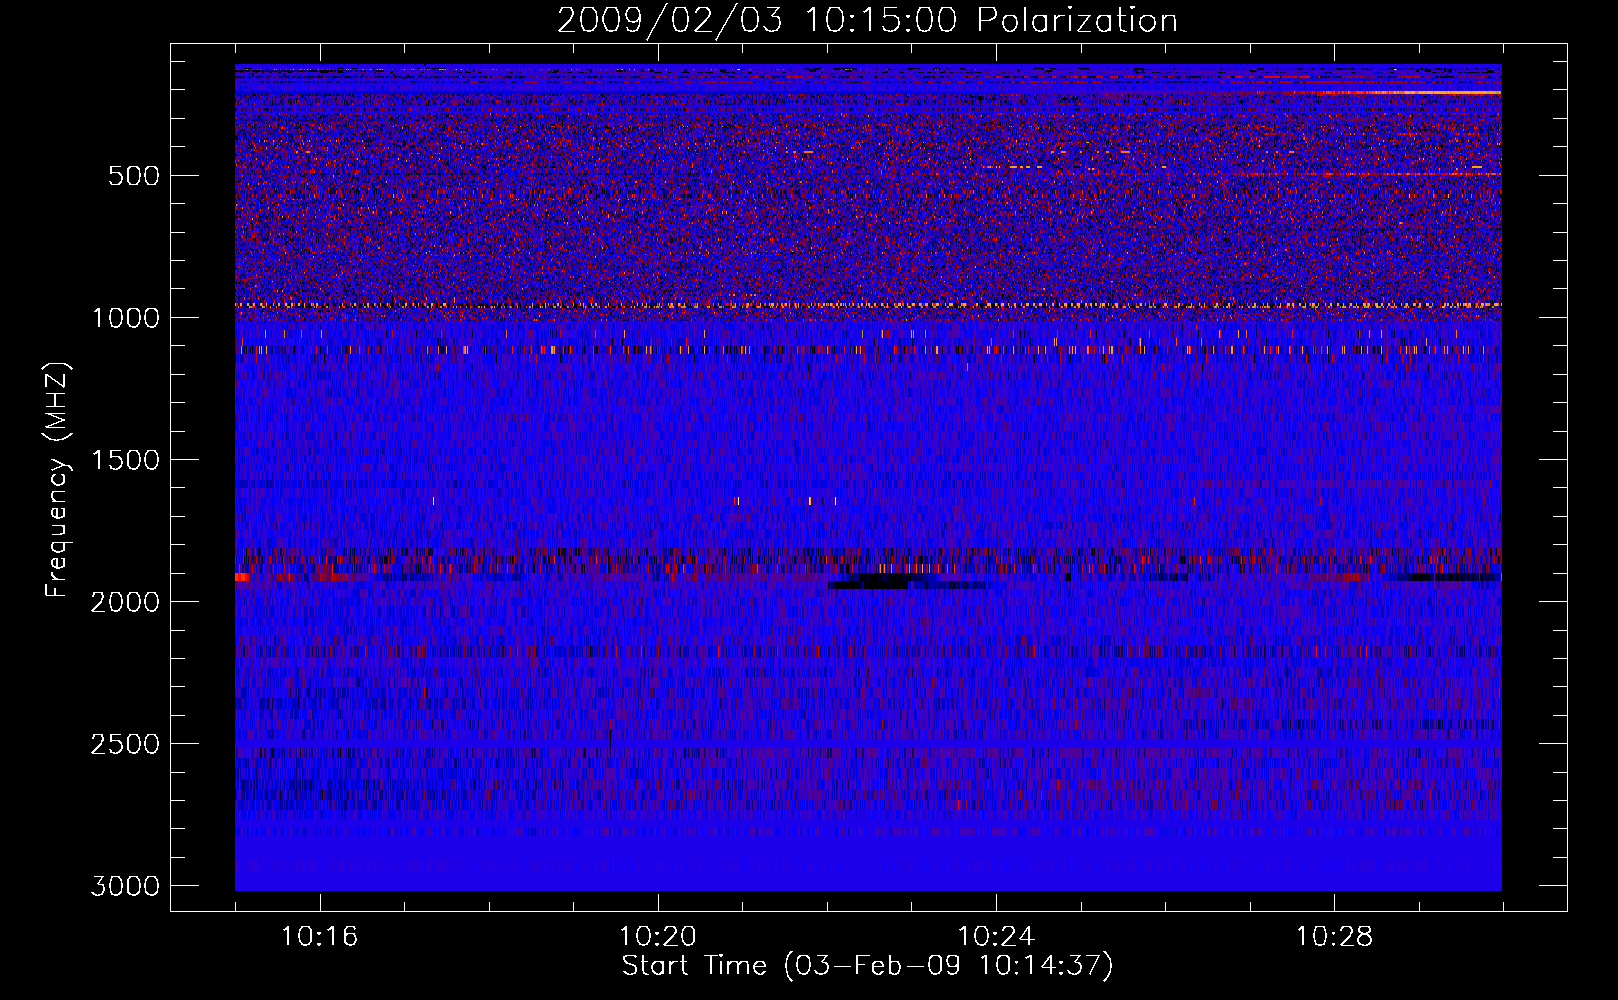Click the bright red streak at the left edge near 1900 MHz
Screen dimensions: 1618x1000
coord(243,577)
